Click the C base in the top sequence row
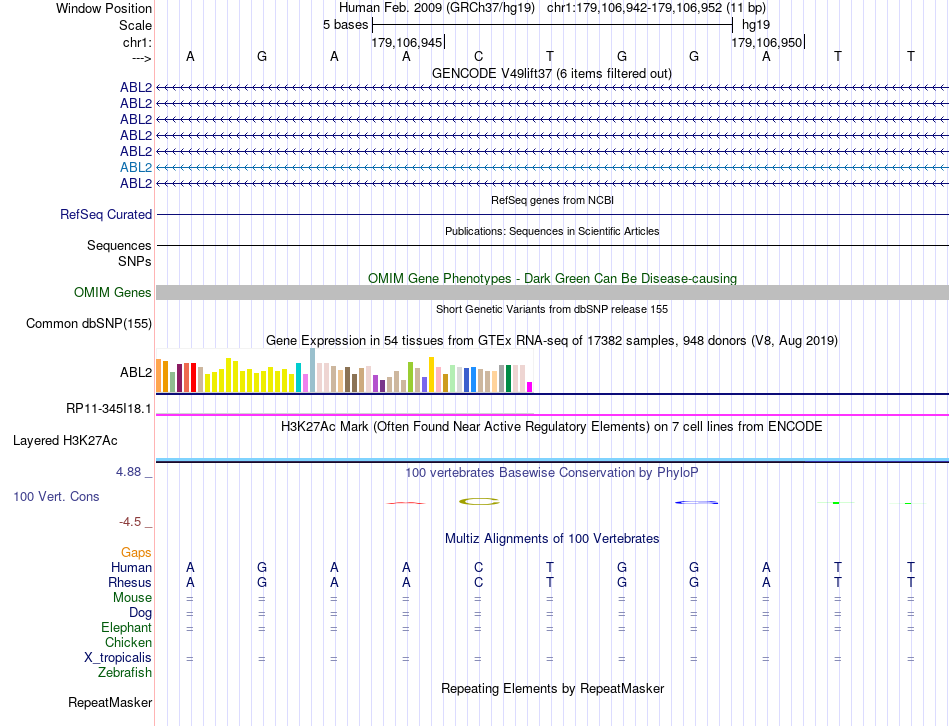950x726 pixels. [478, 56]
